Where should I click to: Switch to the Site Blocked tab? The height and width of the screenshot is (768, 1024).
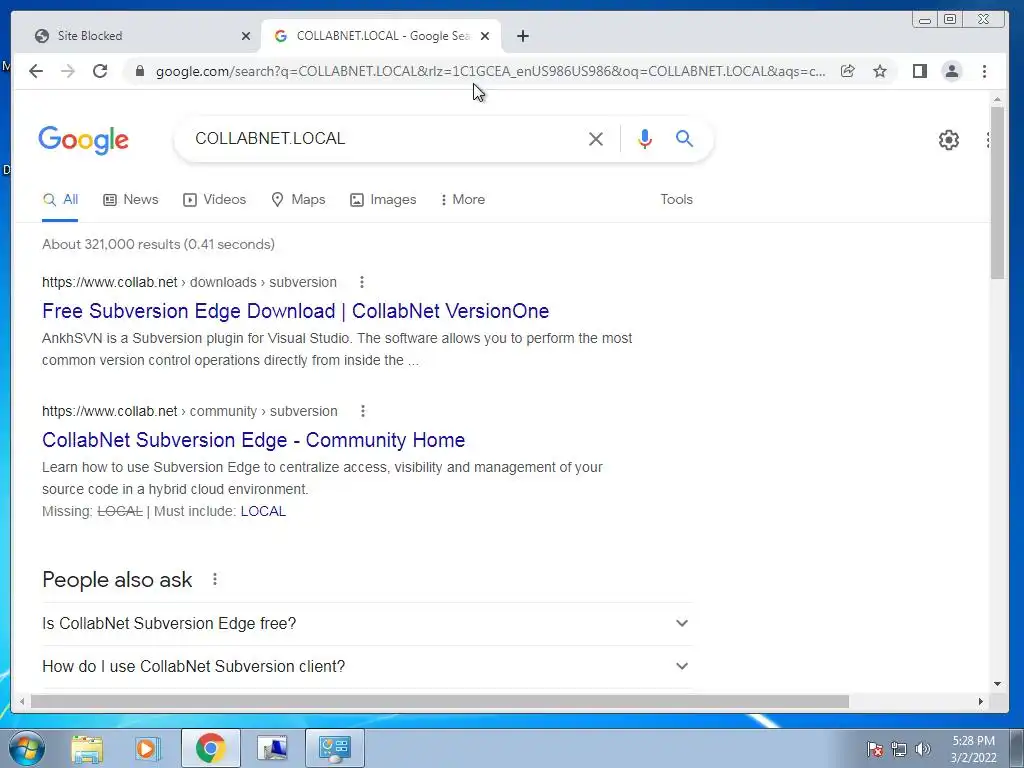(x=137, y=36)
